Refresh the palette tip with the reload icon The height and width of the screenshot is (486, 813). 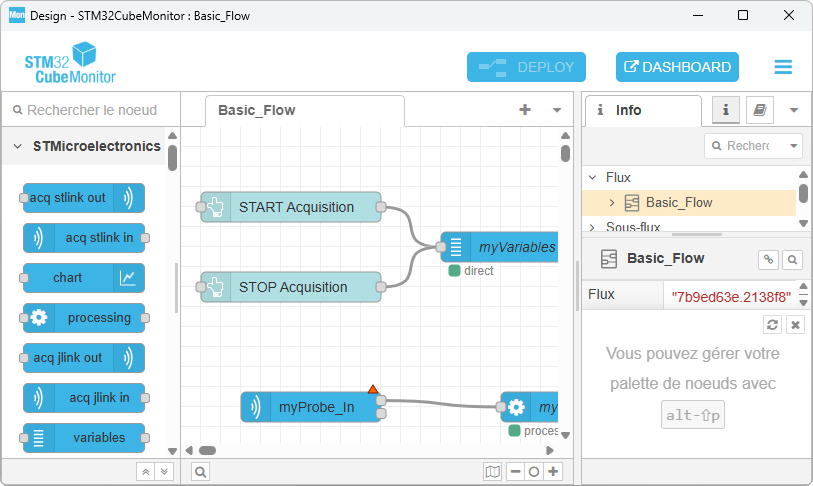(772, 325)
